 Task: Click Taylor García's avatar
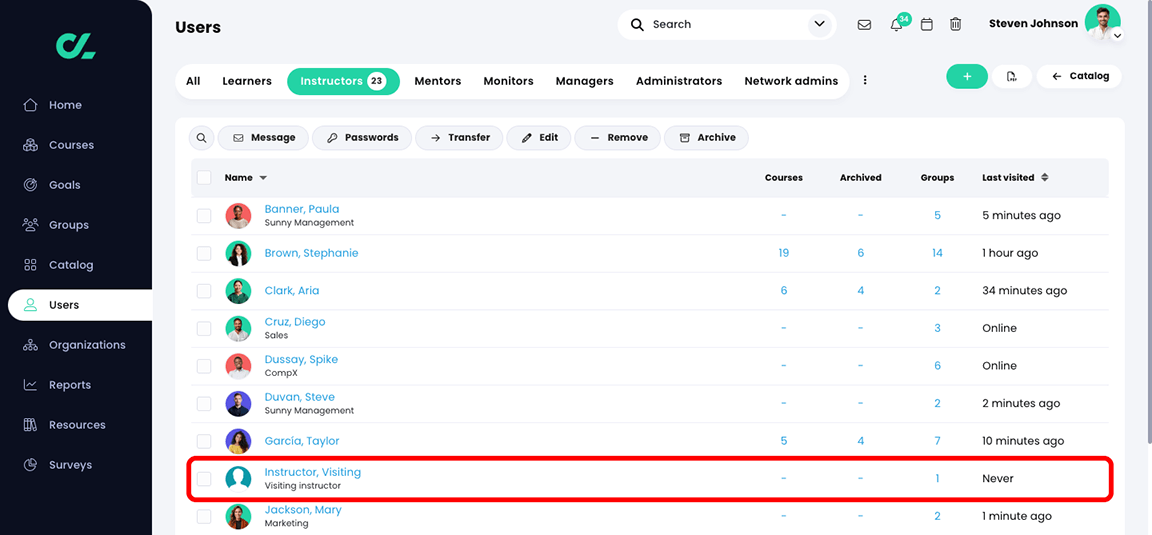238,441
